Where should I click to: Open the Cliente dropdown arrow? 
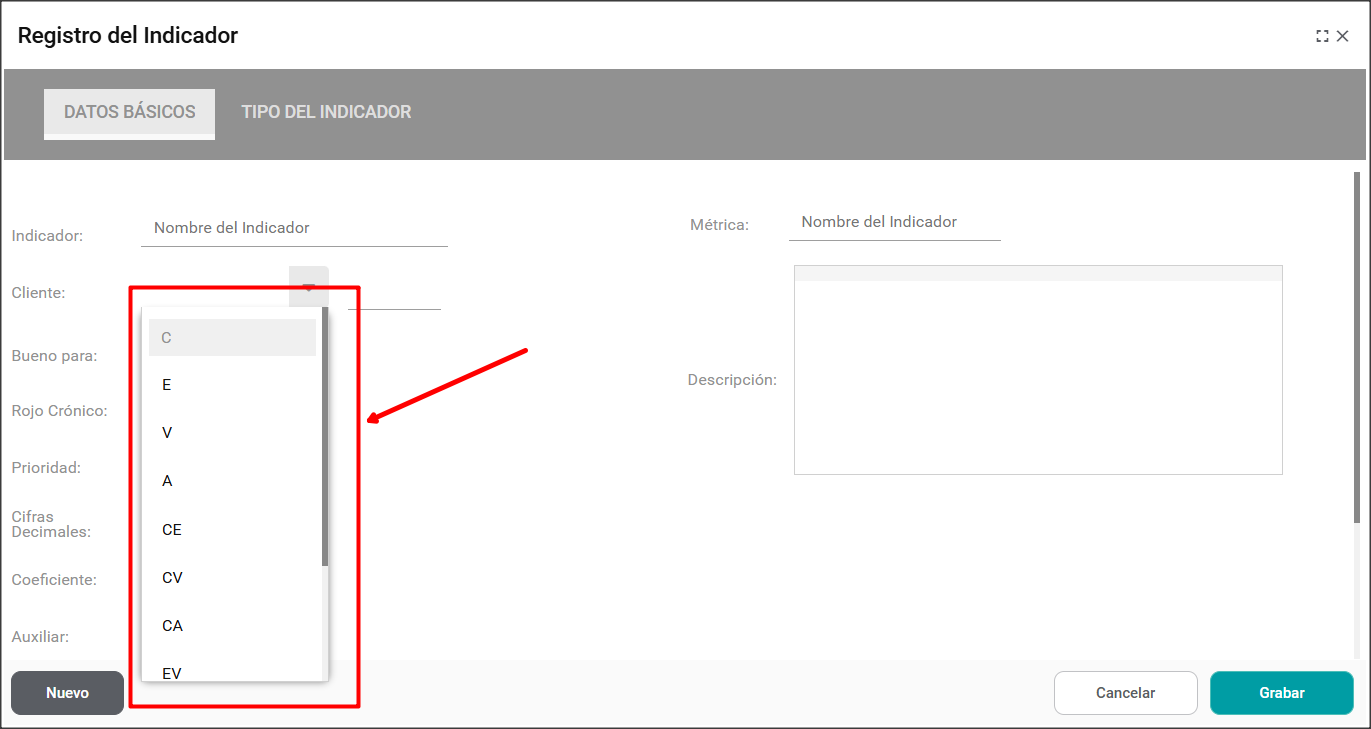(309, 286)
